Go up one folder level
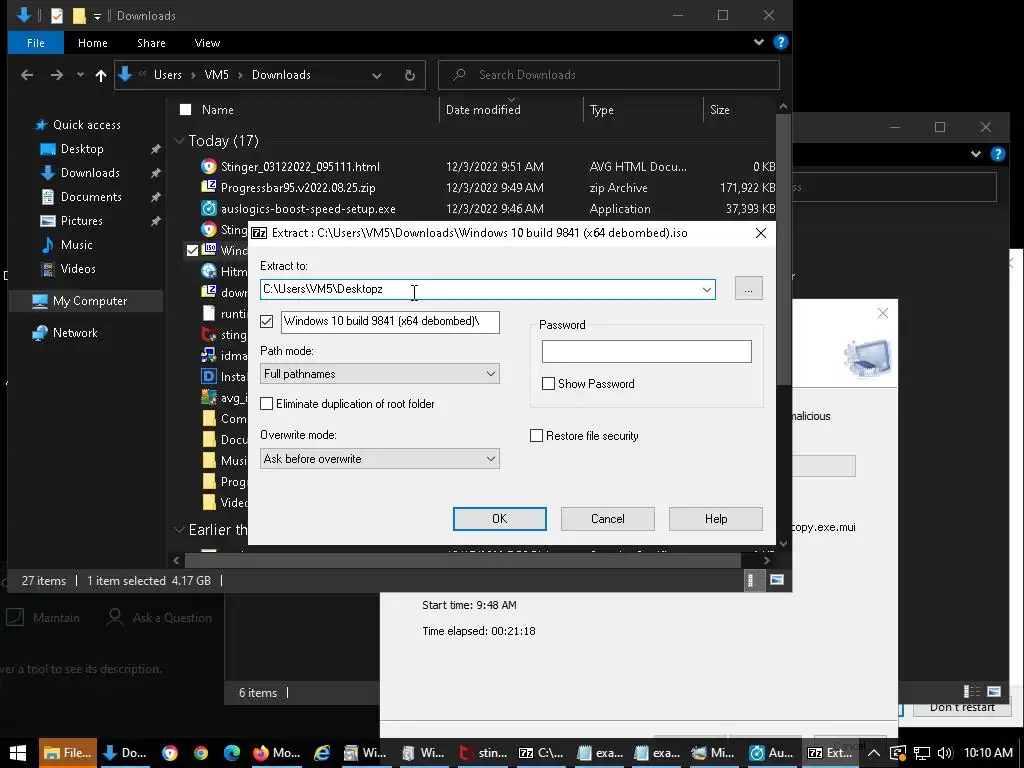1024x768 pixels. pyautogui.click(x=101, y=75)
